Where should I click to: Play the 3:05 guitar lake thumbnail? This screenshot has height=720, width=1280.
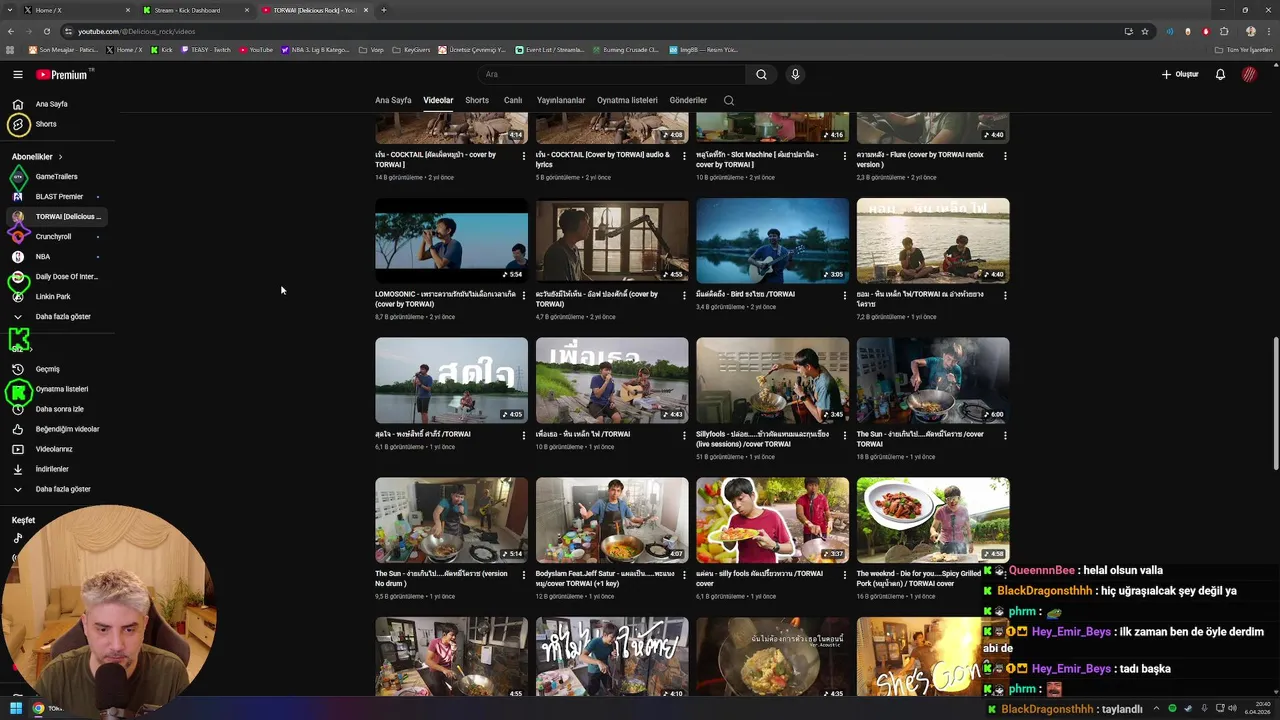tap(772, 240)
